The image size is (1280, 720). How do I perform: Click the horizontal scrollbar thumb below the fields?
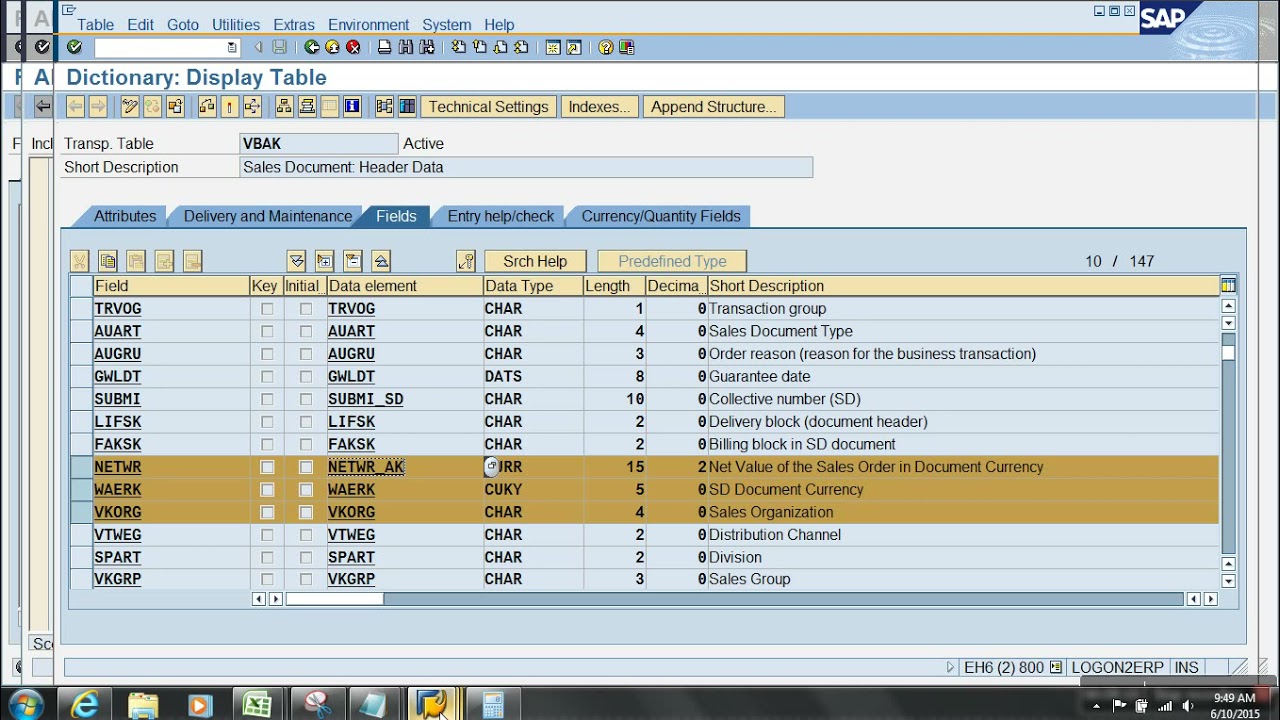click(335, 599)
